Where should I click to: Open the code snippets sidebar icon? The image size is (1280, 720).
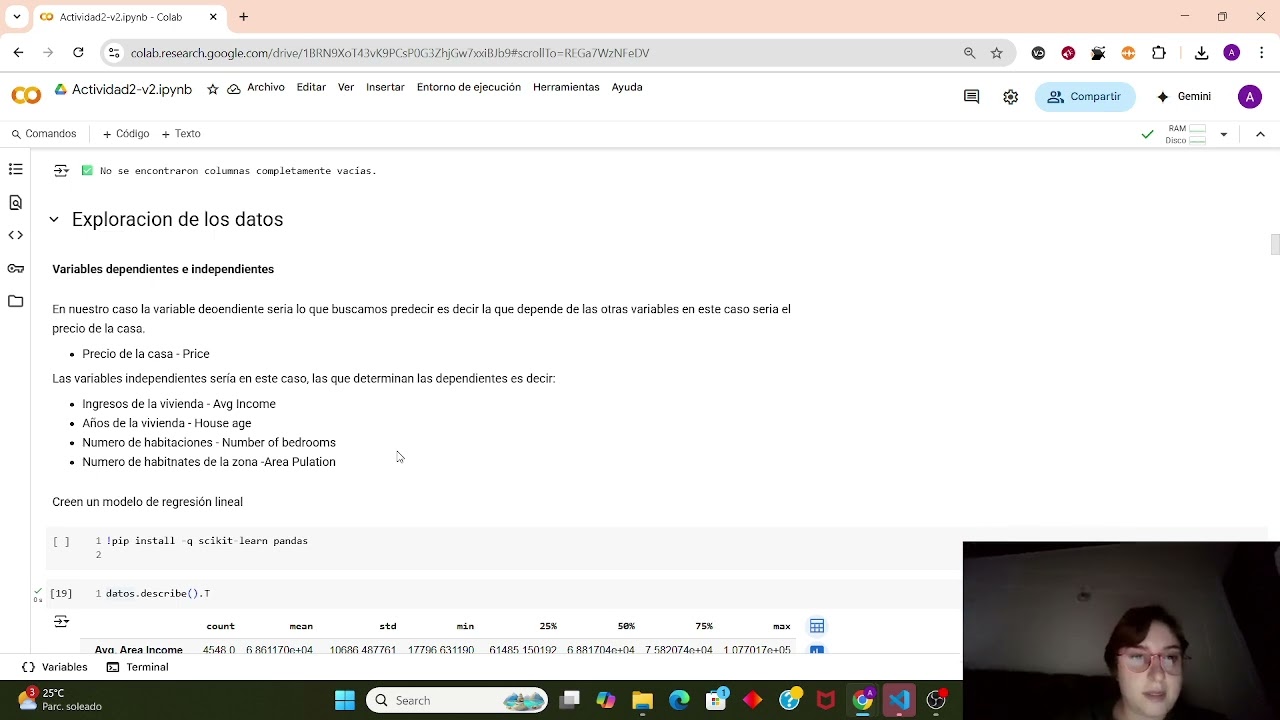click(15, 235)
